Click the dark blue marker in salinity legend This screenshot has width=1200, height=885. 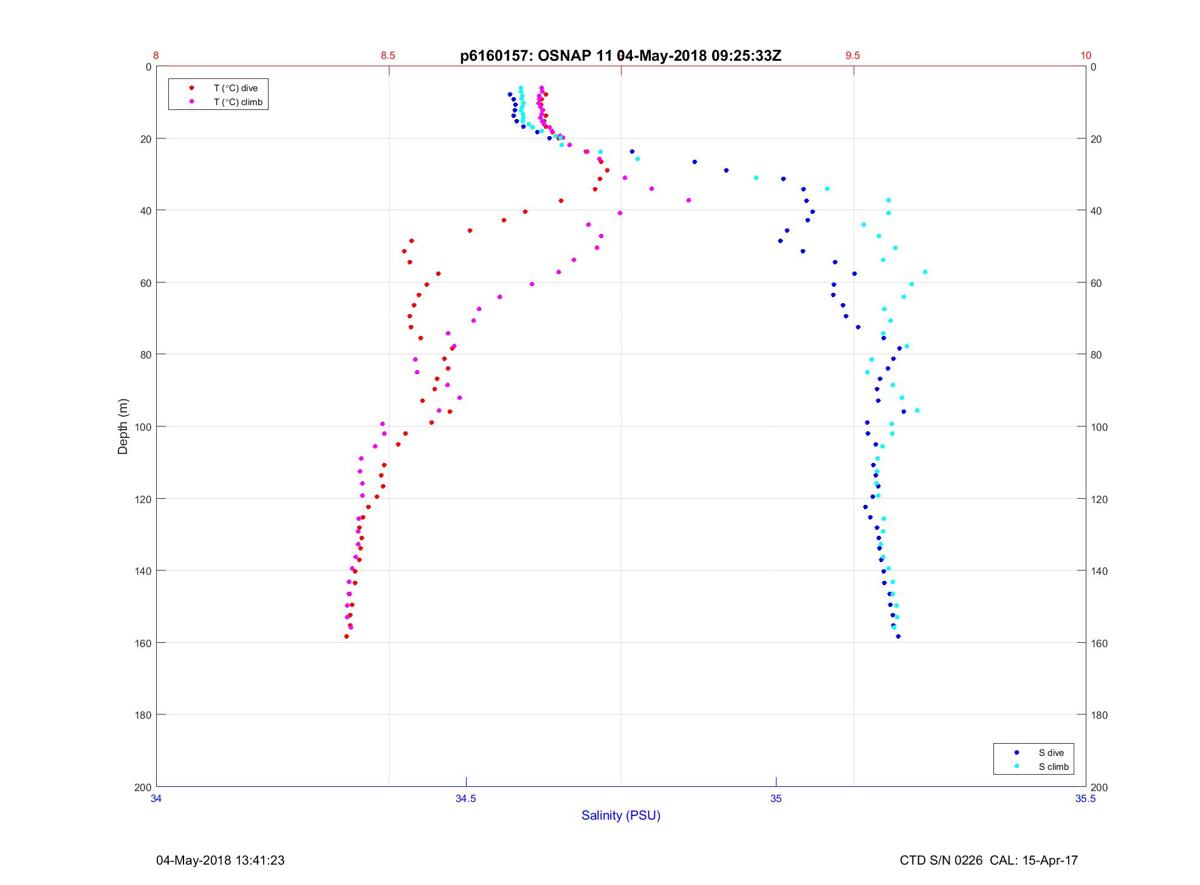click(1017, 752)
